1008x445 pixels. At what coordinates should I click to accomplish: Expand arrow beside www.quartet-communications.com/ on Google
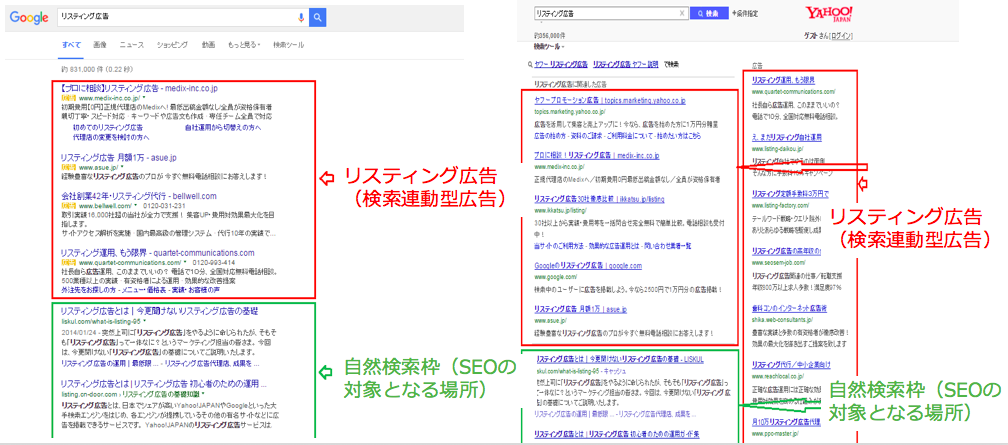[x=185, y=262]
